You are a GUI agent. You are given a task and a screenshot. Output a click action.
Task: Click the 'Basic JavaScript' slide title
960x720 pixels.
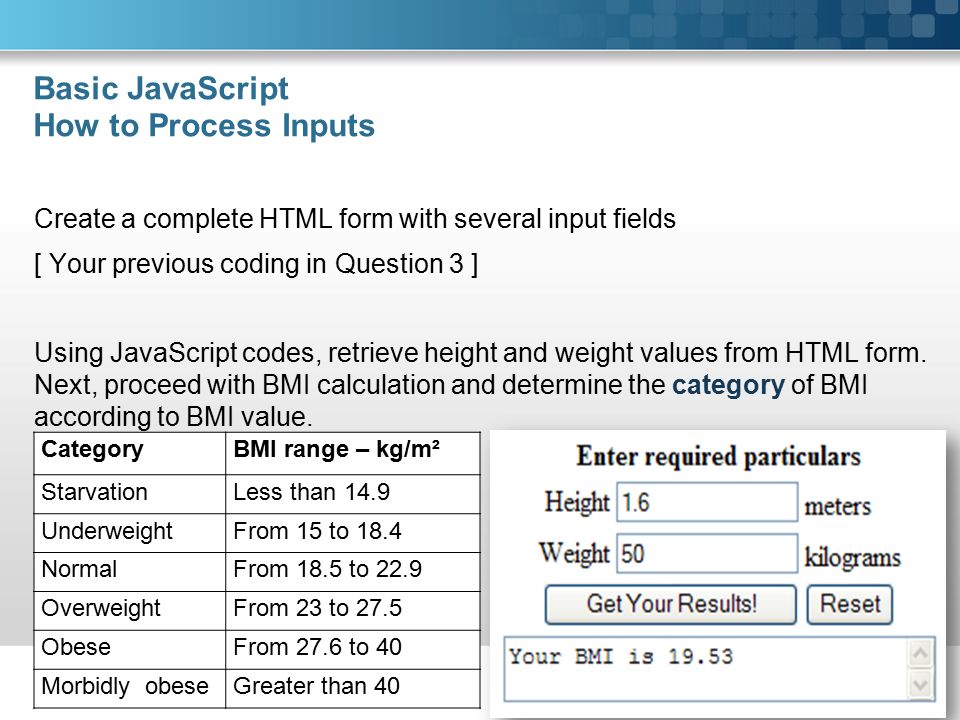[161, 89]
